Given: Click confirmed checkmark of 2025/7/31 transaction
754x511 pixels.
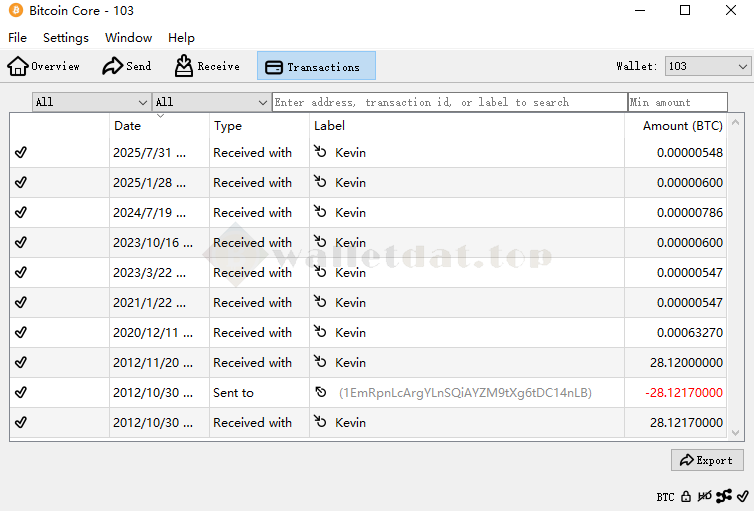Looking at the screenshot, I should [21, 153].
